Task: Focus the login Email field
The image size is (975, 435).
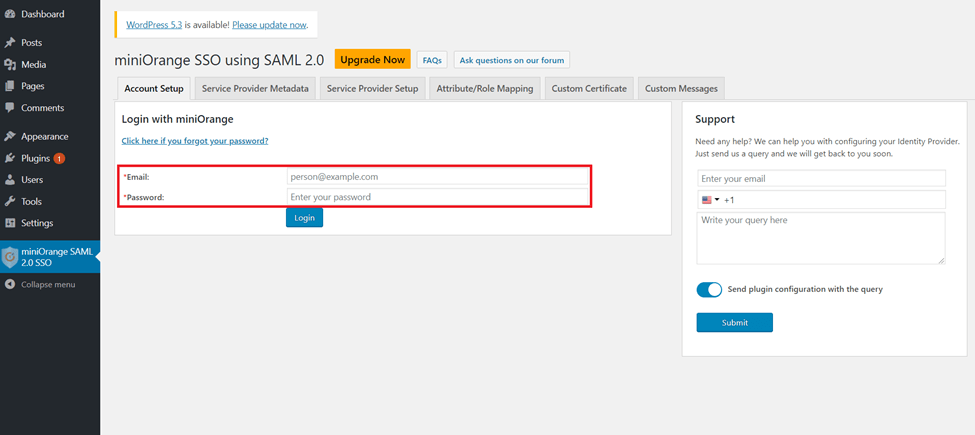Action: [437, 176]
